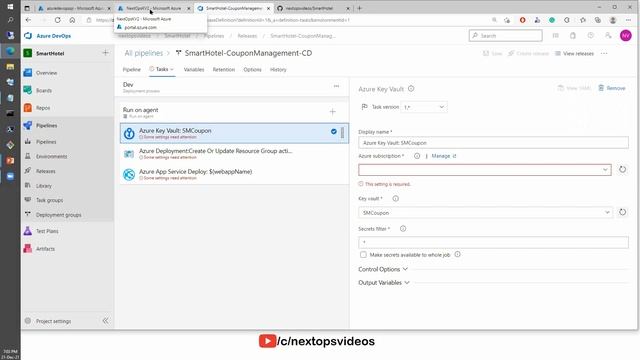
Task: Open View releases
Action: tap(574, 53)
